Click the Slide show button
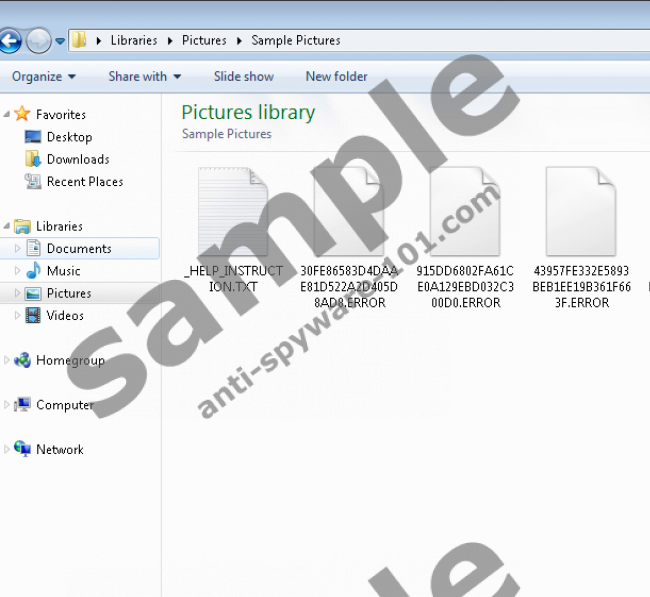Viewport: 650px width, 597px height. pyautogui.click(x=243, y=77)
